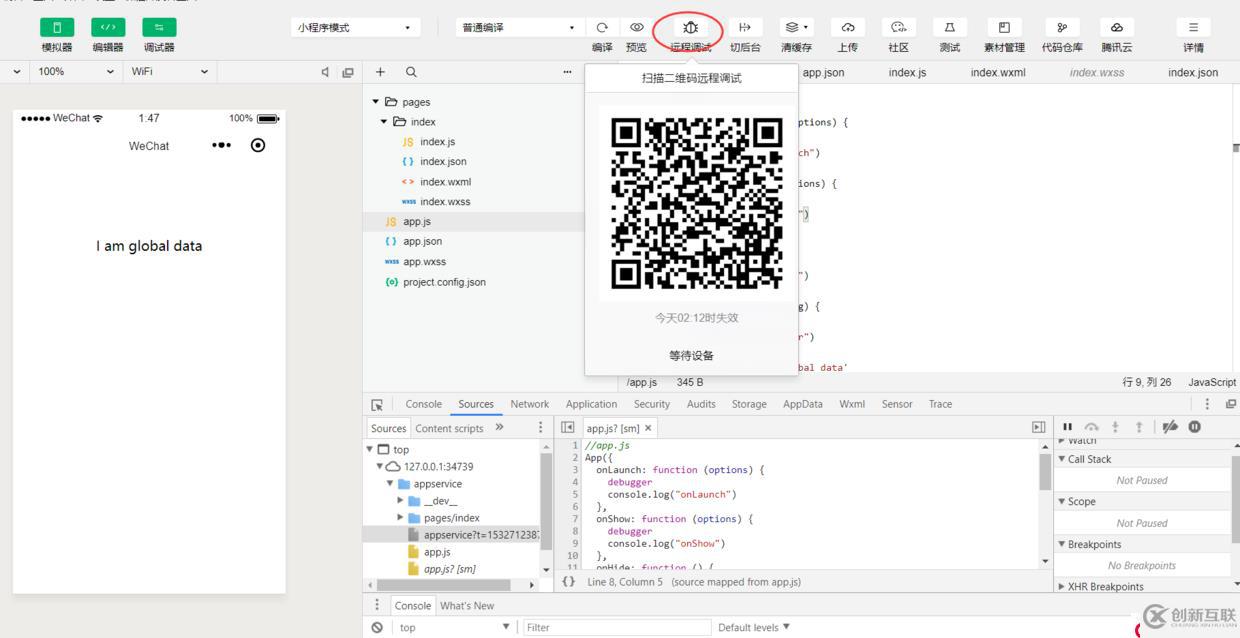The width and height of the screenshot is (1240, 638).
Task: Click the console Filter input field
Action: tap(614, 627)
